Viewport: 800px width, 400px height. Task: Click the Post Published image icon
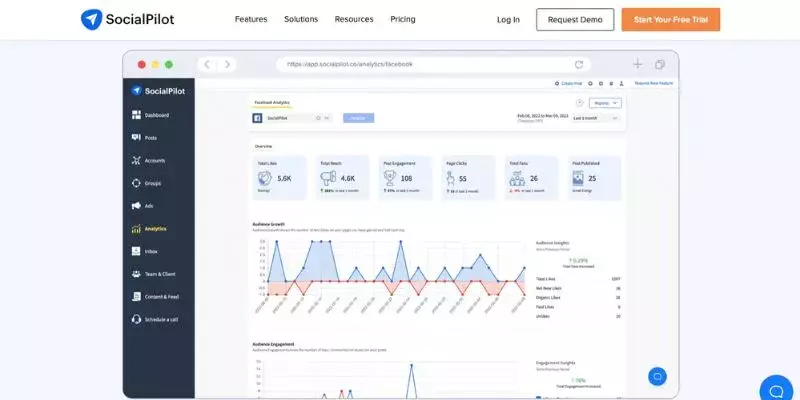coord(578,178)
